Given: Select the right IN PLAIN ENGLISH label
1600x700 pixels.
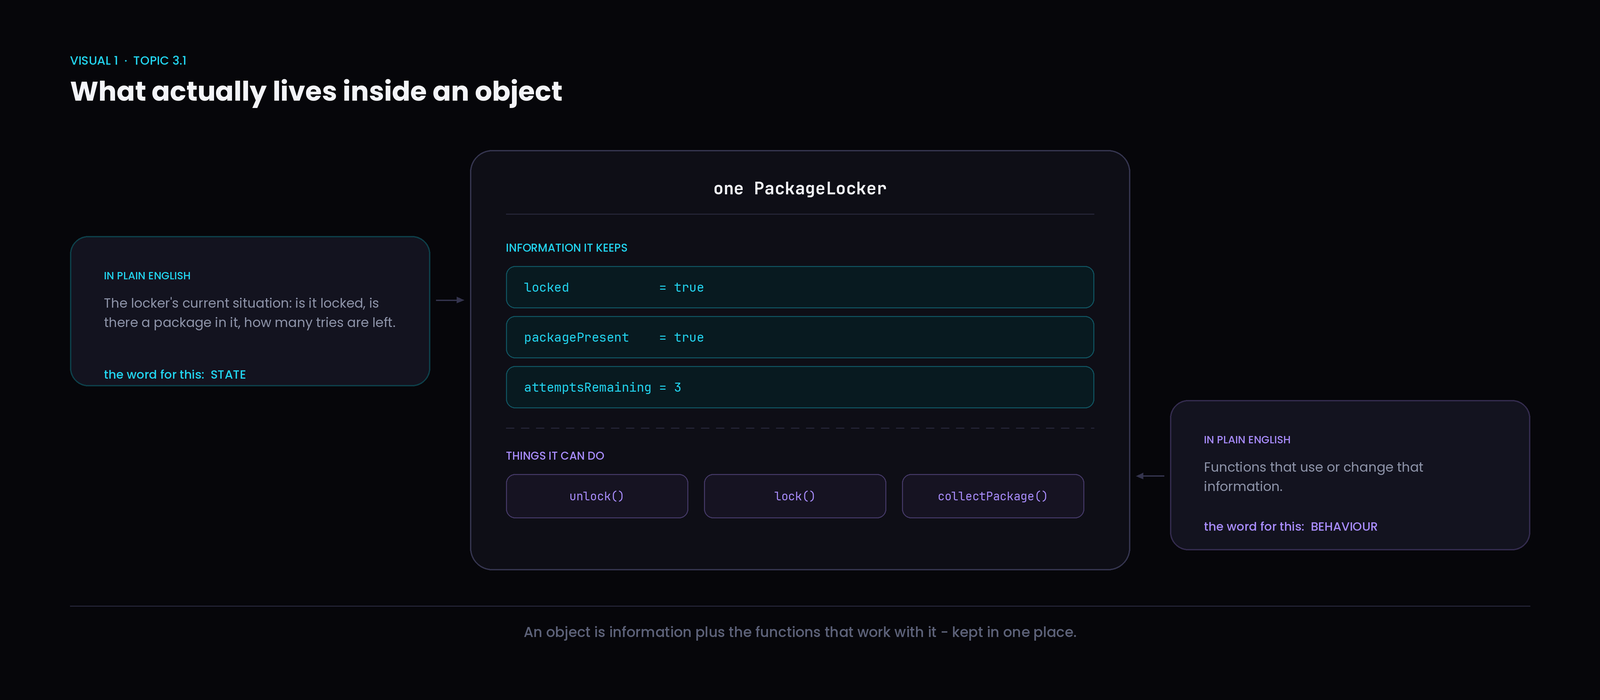Looking at the screenshot, I should pyautogui.click(x=1247, y=440).
